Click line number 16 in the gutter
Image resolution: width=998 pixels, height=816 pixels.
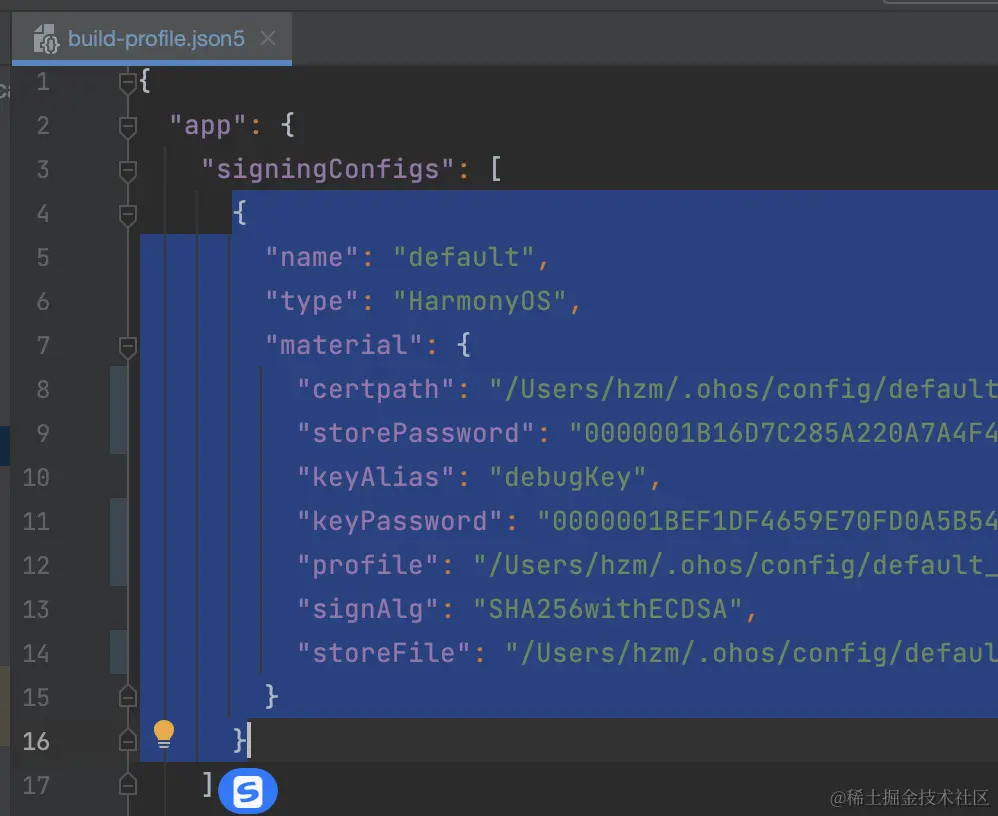point(36,741)
